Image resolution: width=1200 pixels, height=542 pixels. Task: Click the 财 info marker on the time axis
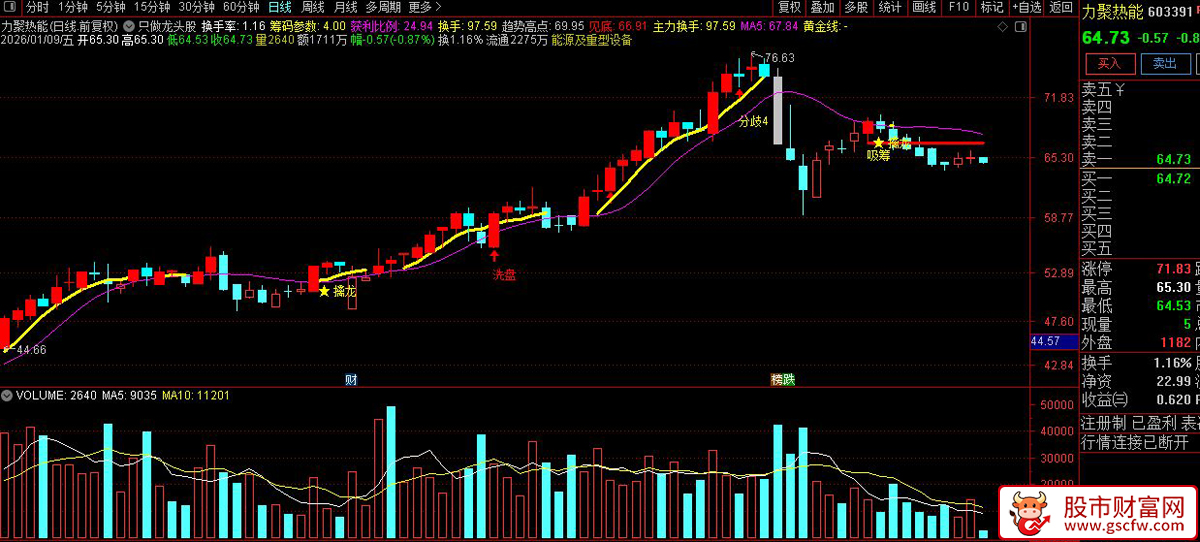coord(351,379)
